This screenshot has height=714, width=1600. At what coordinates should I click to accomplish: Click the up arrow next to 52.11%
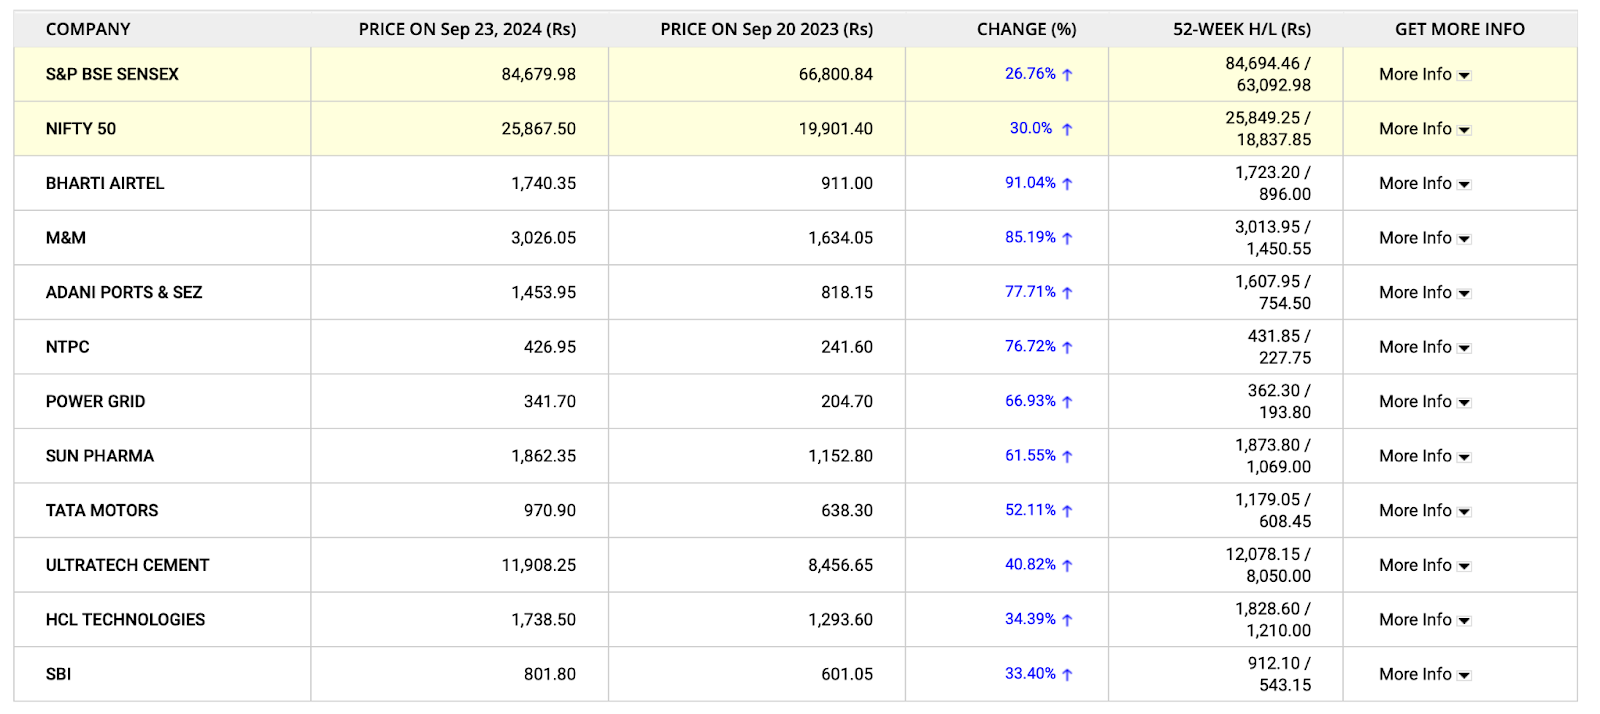pos(1067,510)
